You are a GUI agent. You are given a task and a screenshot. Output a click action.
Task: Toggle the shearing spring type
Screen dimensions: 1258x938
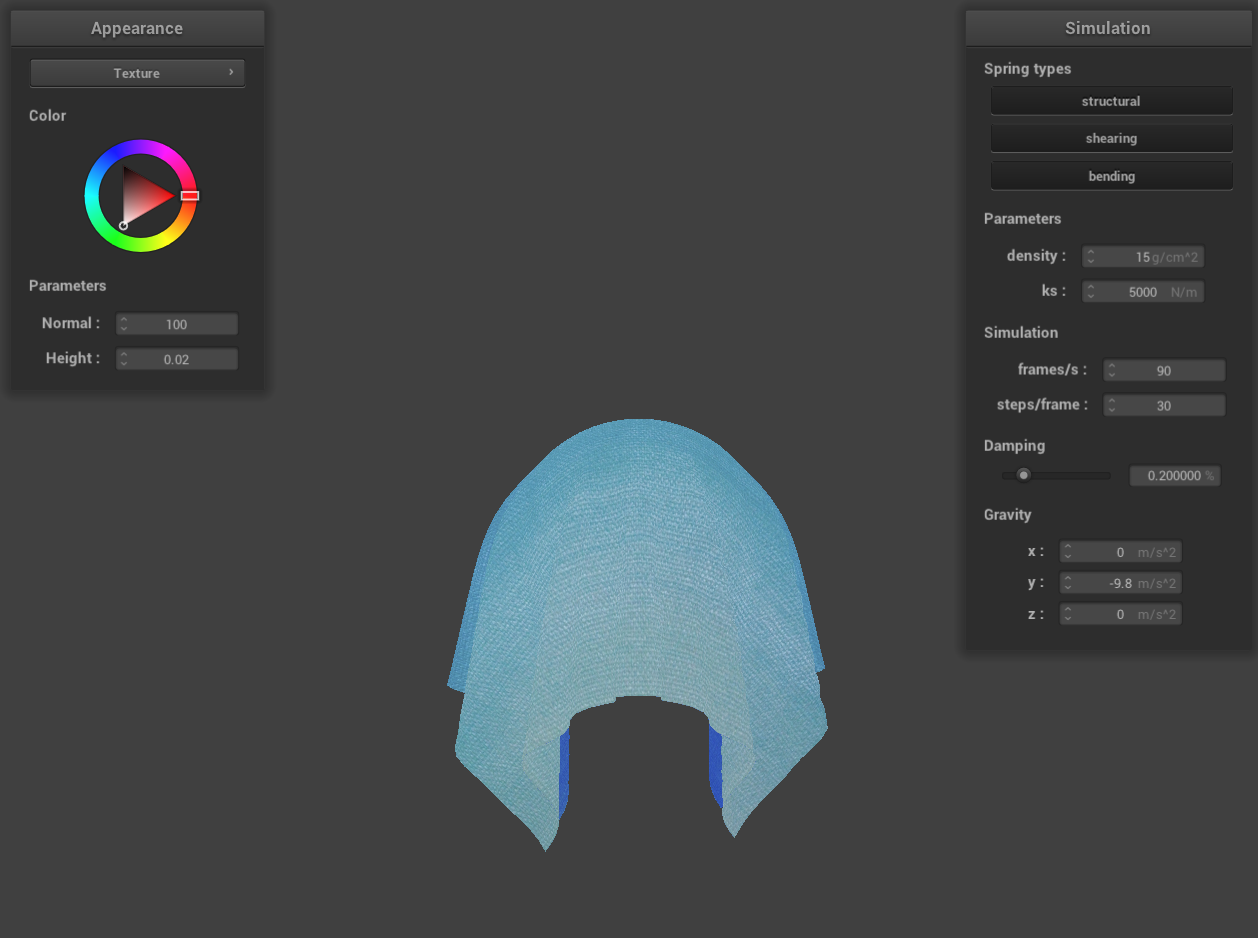1111,138
